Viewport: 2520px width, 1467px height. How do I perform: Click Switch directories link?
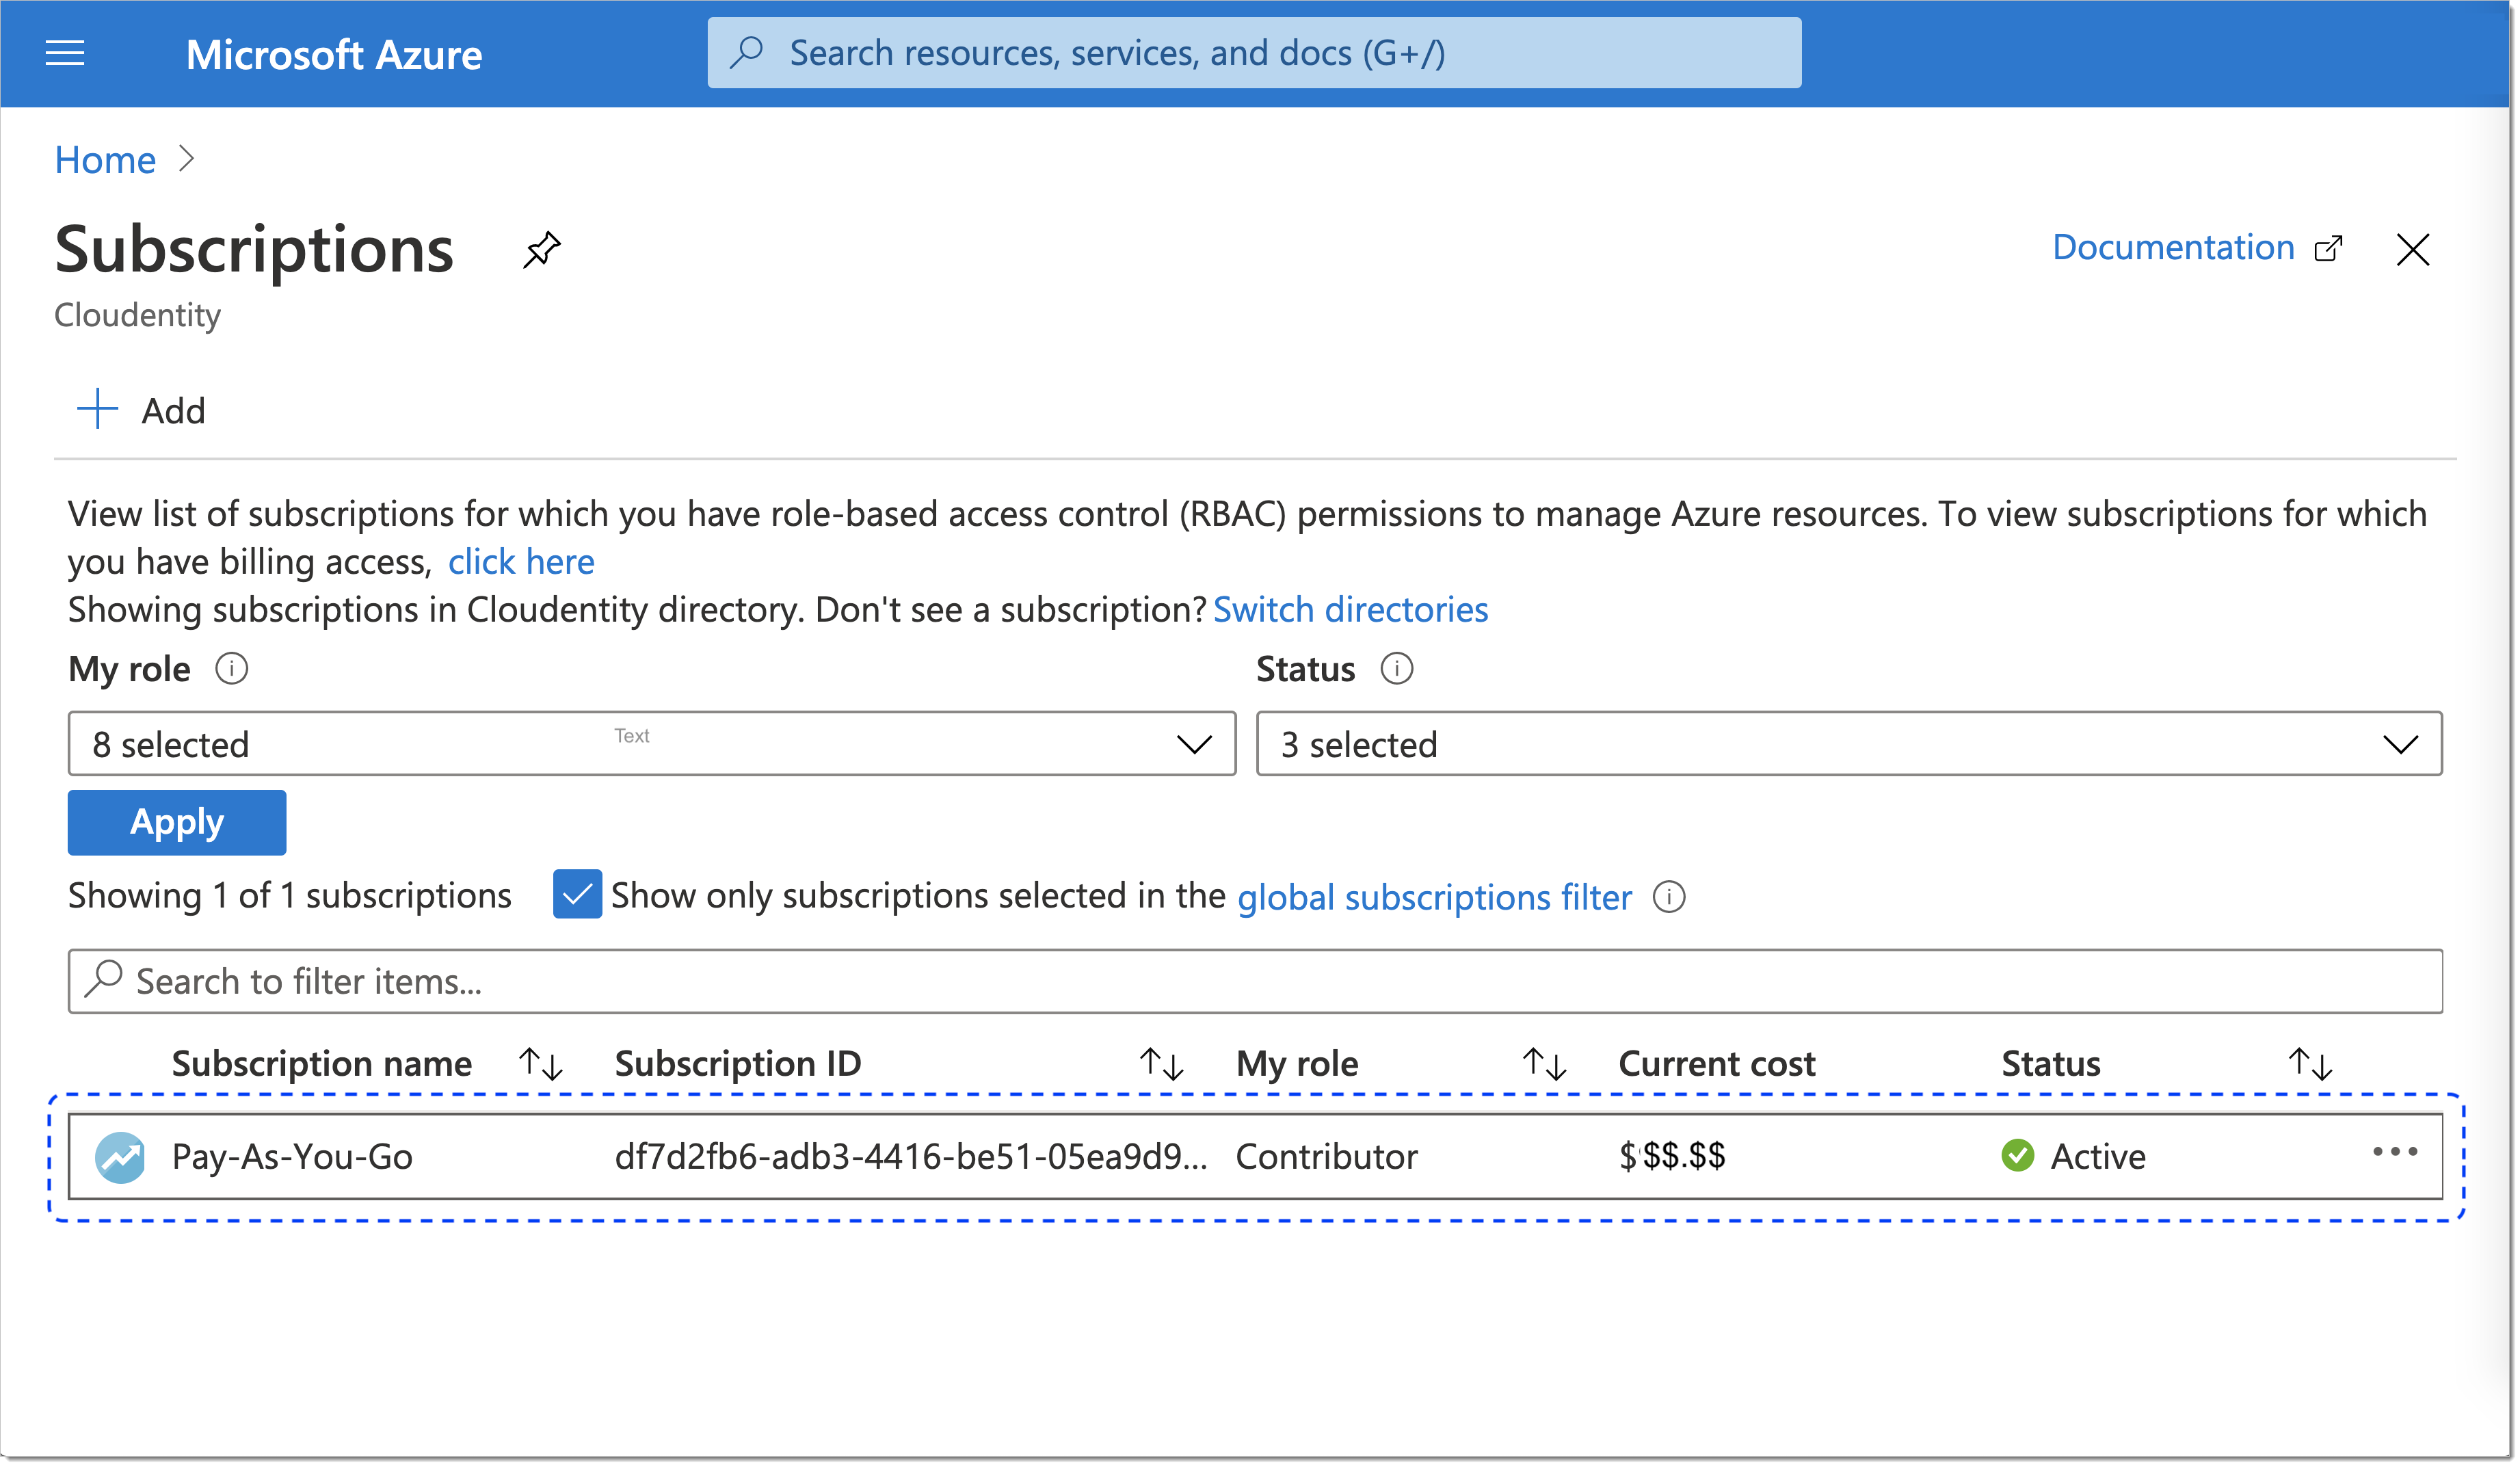1350,610
